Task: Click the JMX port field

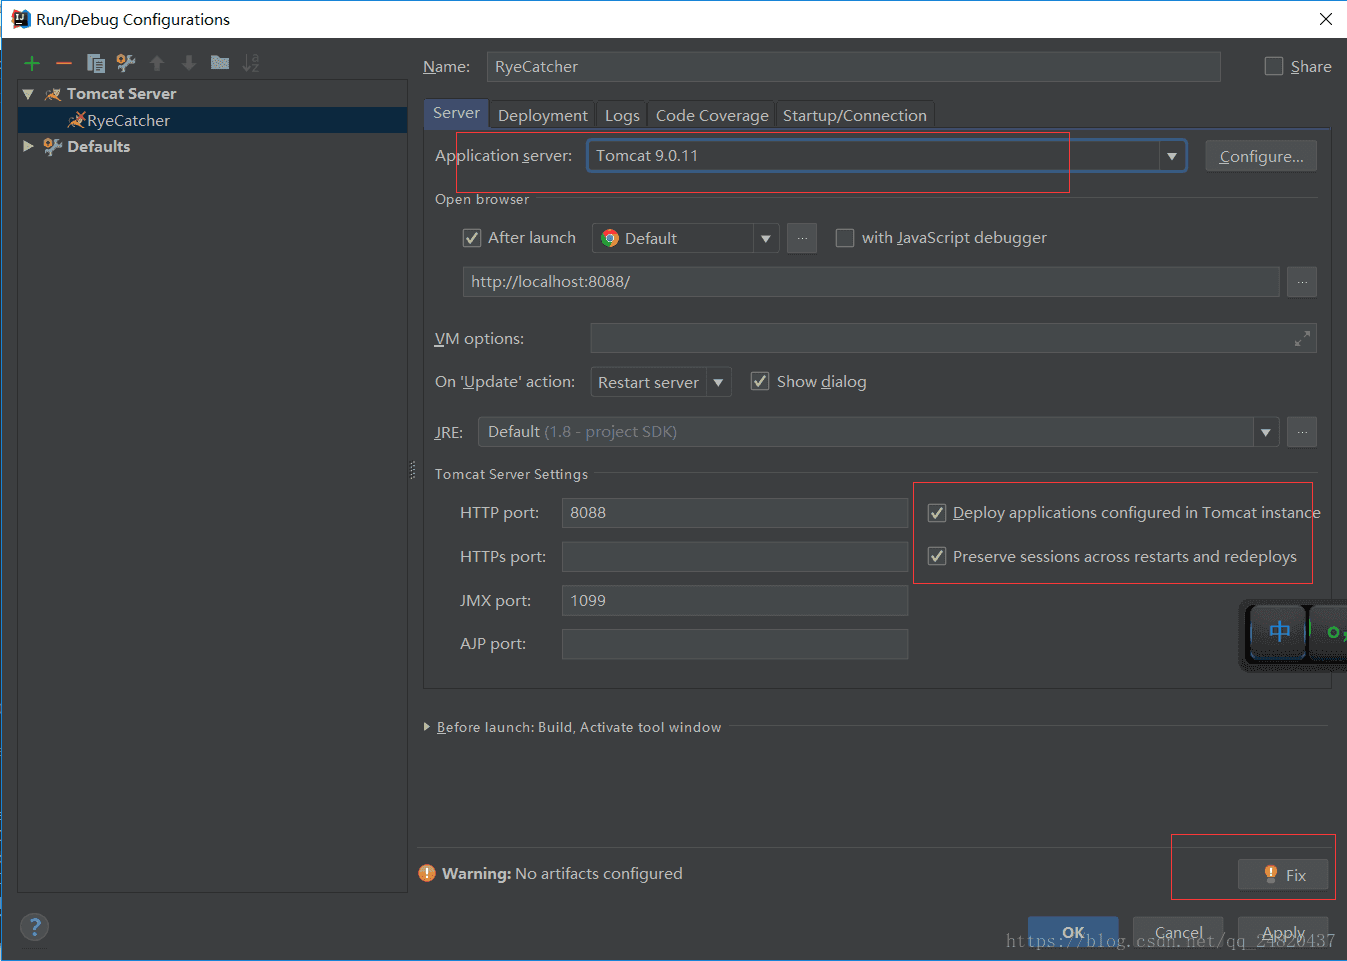Action: (735, 601)
